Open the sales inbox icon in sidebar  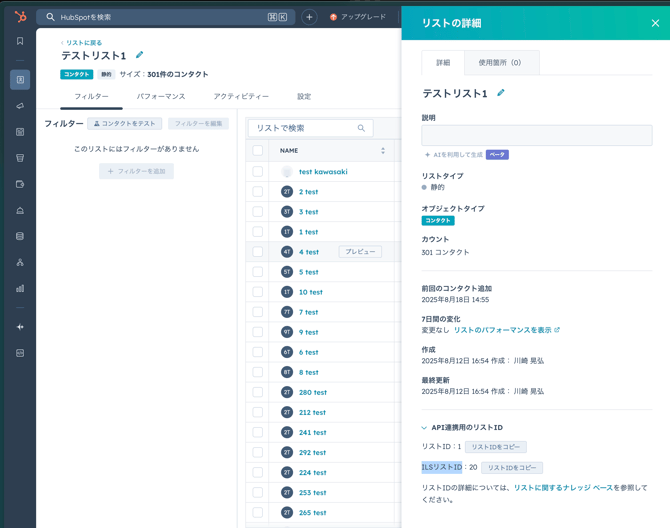tap(20, 158)
